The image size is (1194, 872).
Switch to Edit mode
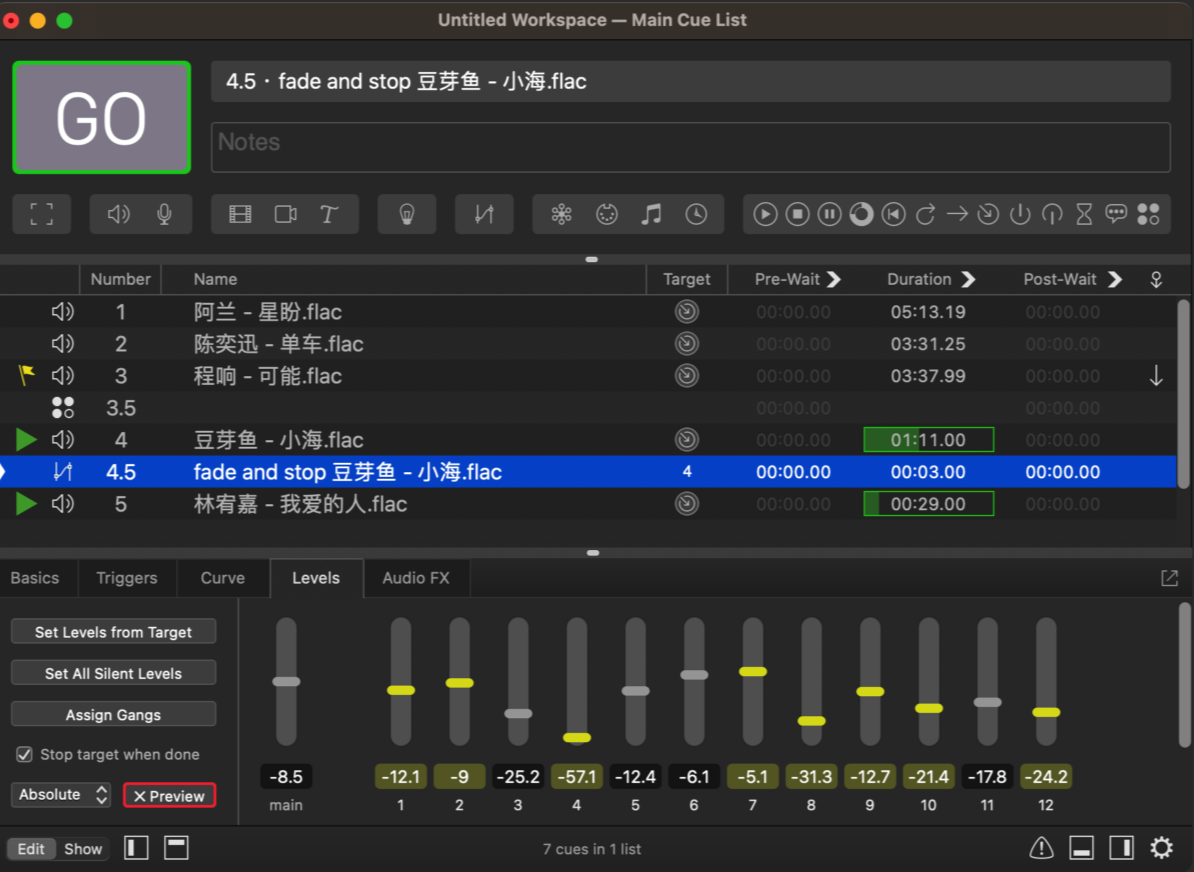click(x=31, y=848)
